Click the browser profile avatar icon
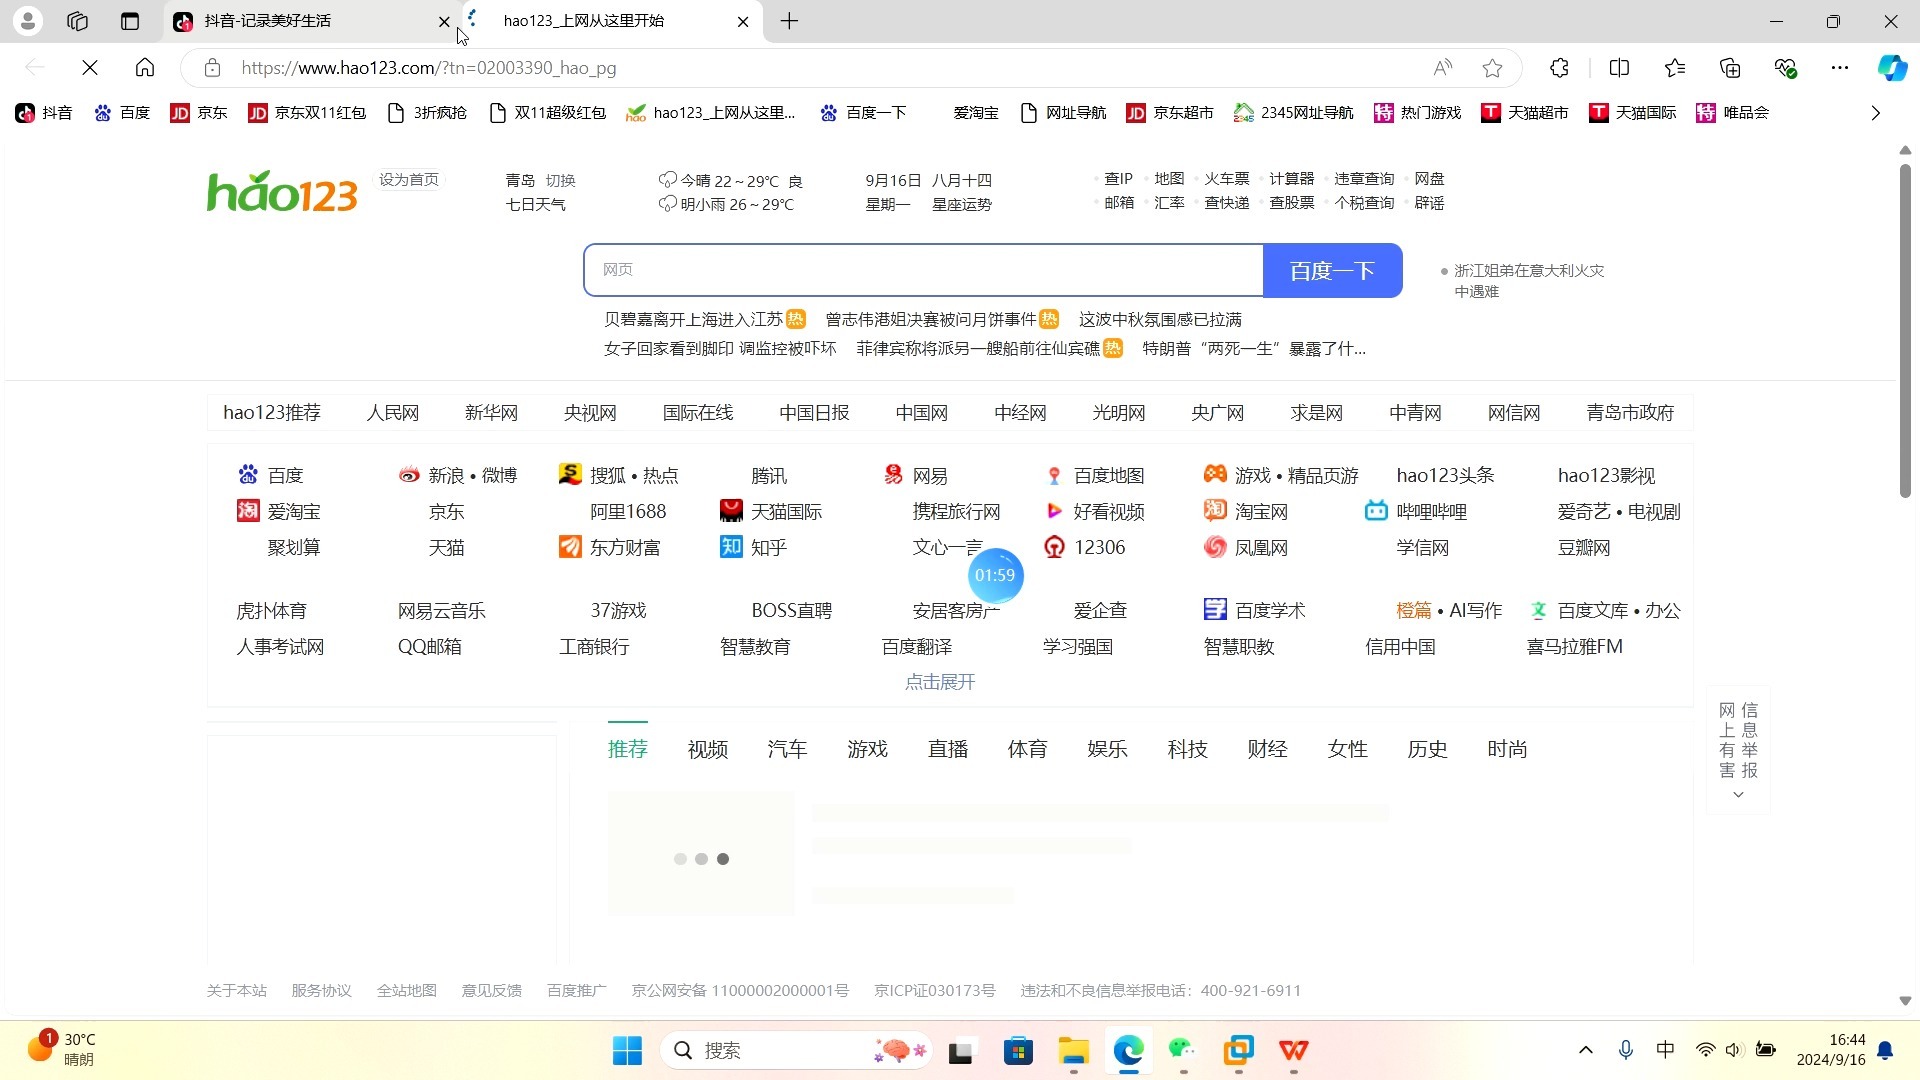This screenshot has height=1080, width=1920. point(28,21)
